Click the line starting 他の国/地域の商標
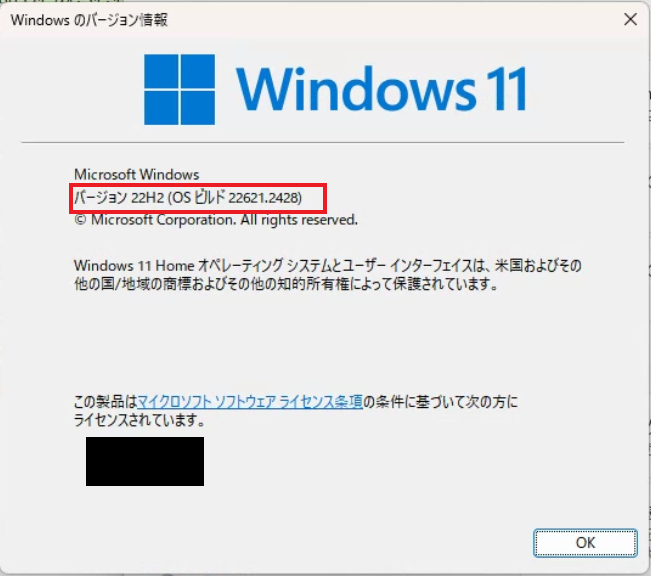 tap(286, 284)
